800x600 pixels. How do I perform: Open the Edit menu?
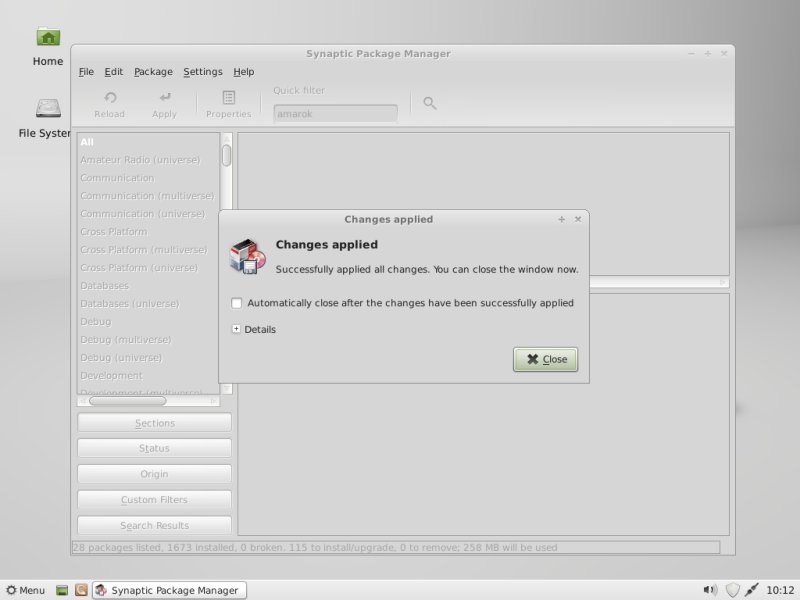(114, 72)
